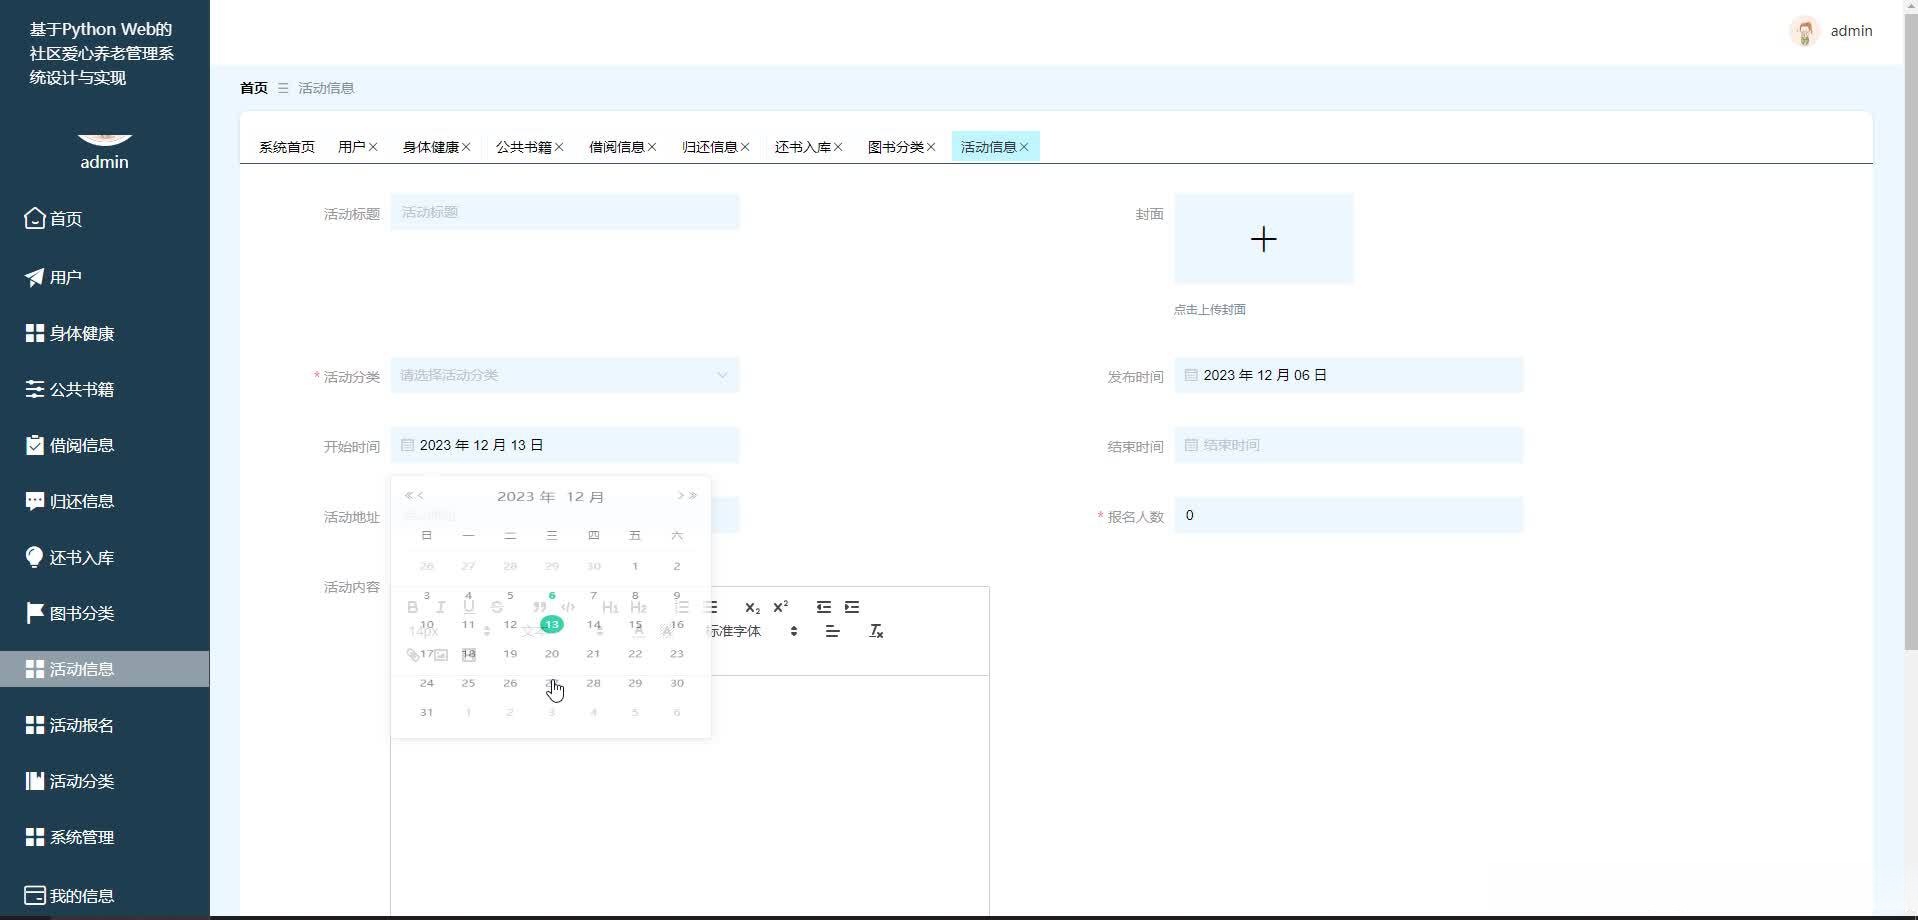The width and height of the screenshot is (1918, 920).
Task: Open 借阅信息 using the clipboard icon
Action: coord(32,445)
